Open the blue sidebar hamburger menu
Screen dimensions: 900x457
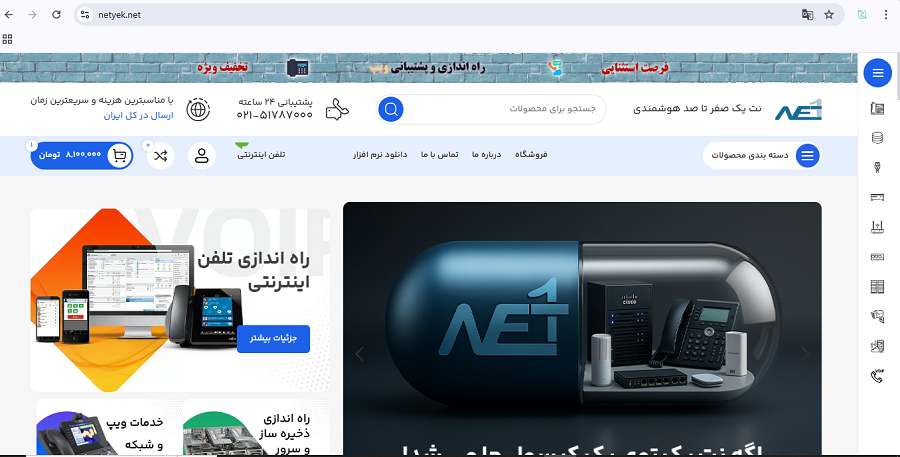coord(877,72)
